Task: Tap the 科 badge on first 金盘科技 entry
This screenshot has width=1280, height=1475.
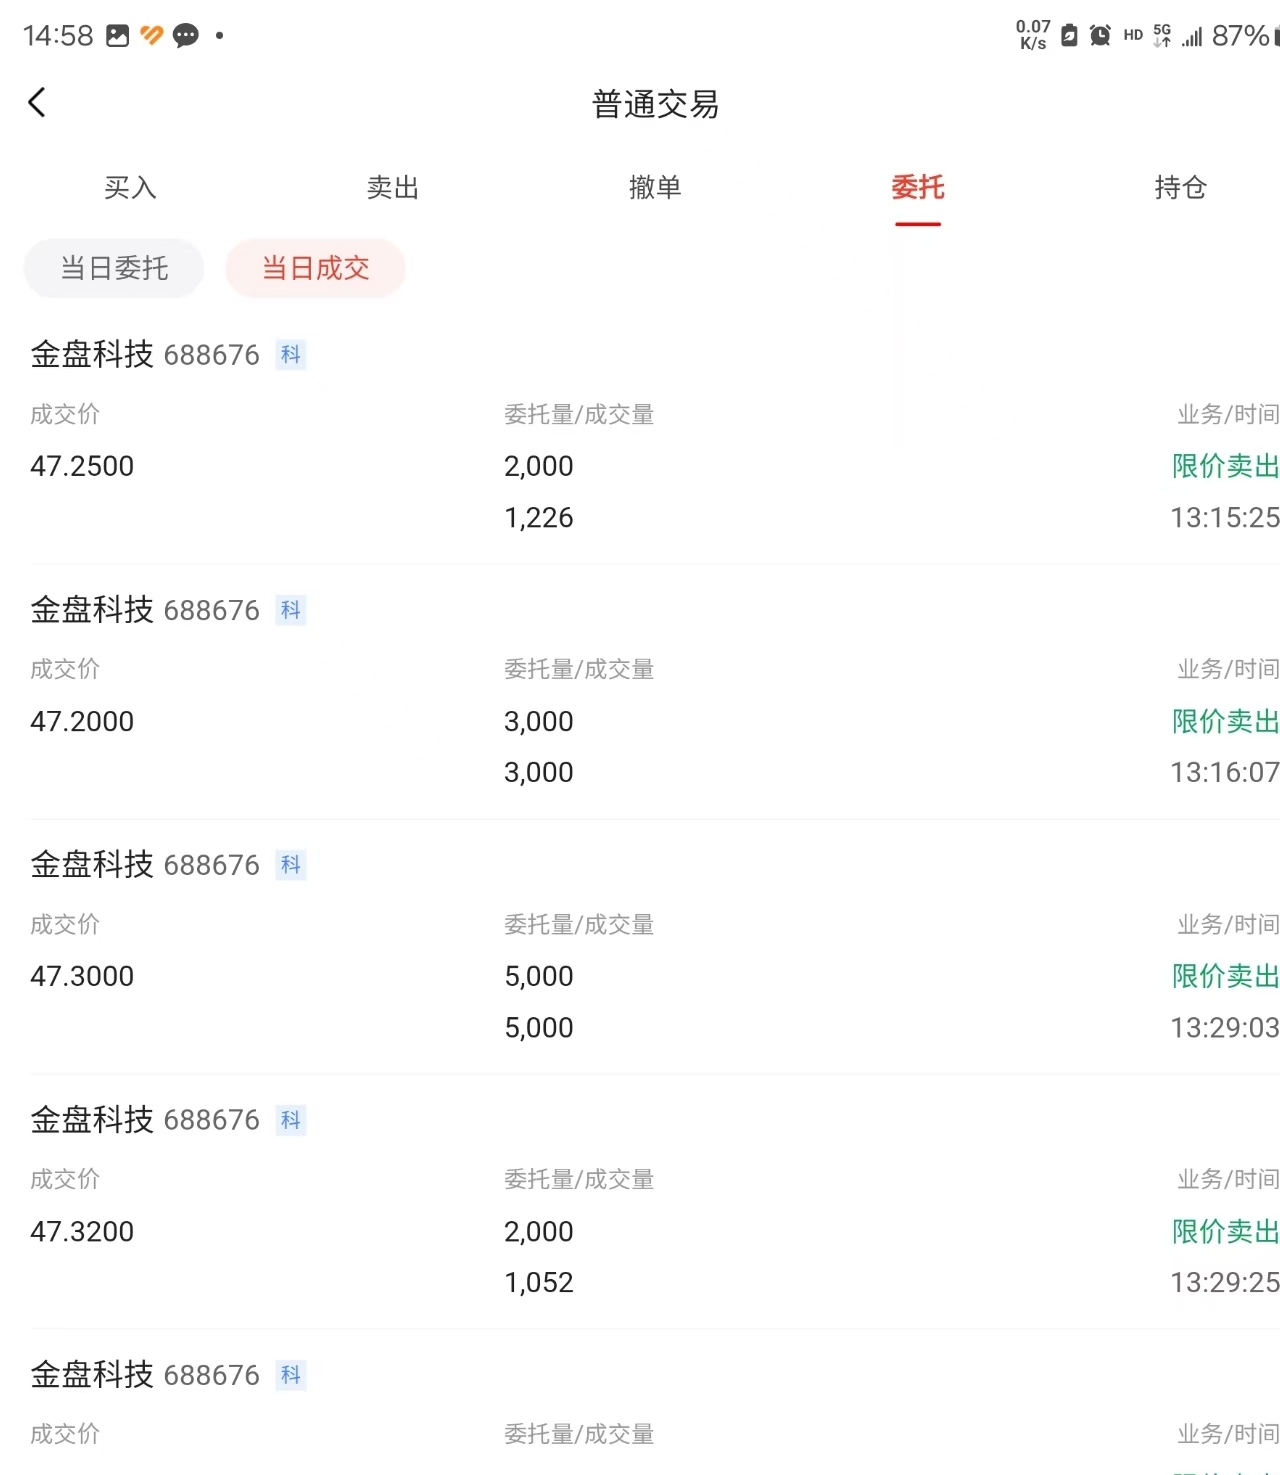Action: point(291,355)
